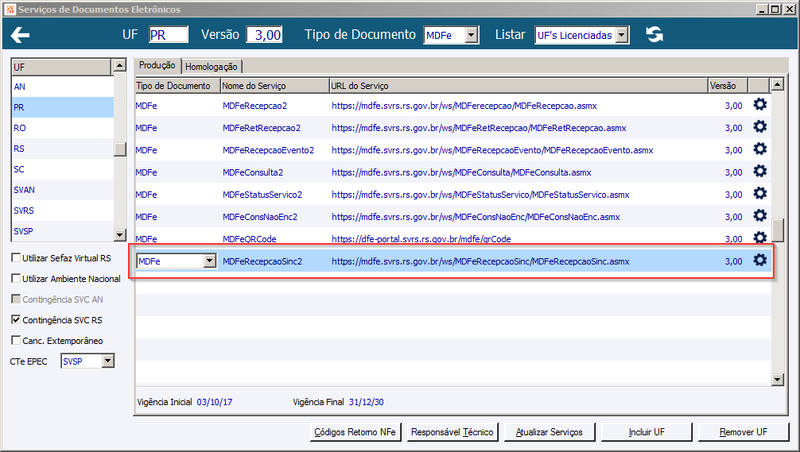The width and height of the screenshot is (800, 452).
Task: Click the services grid scrollbar thumb
Action: point(777,230)
